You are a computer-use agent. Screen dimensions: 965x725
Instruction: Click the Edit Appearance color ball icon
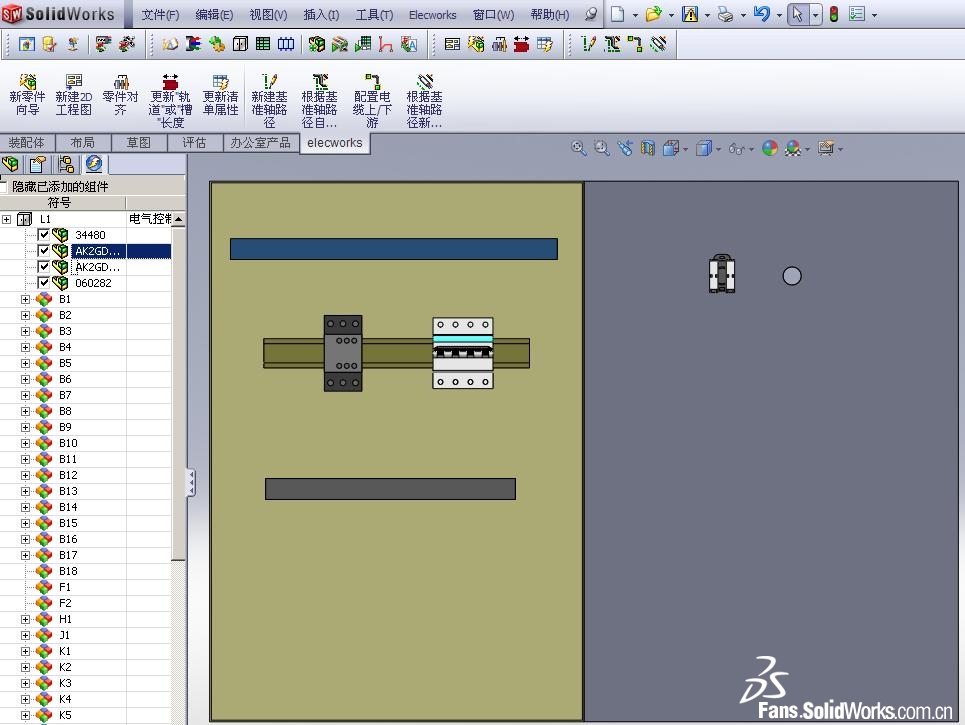(769, 148)
